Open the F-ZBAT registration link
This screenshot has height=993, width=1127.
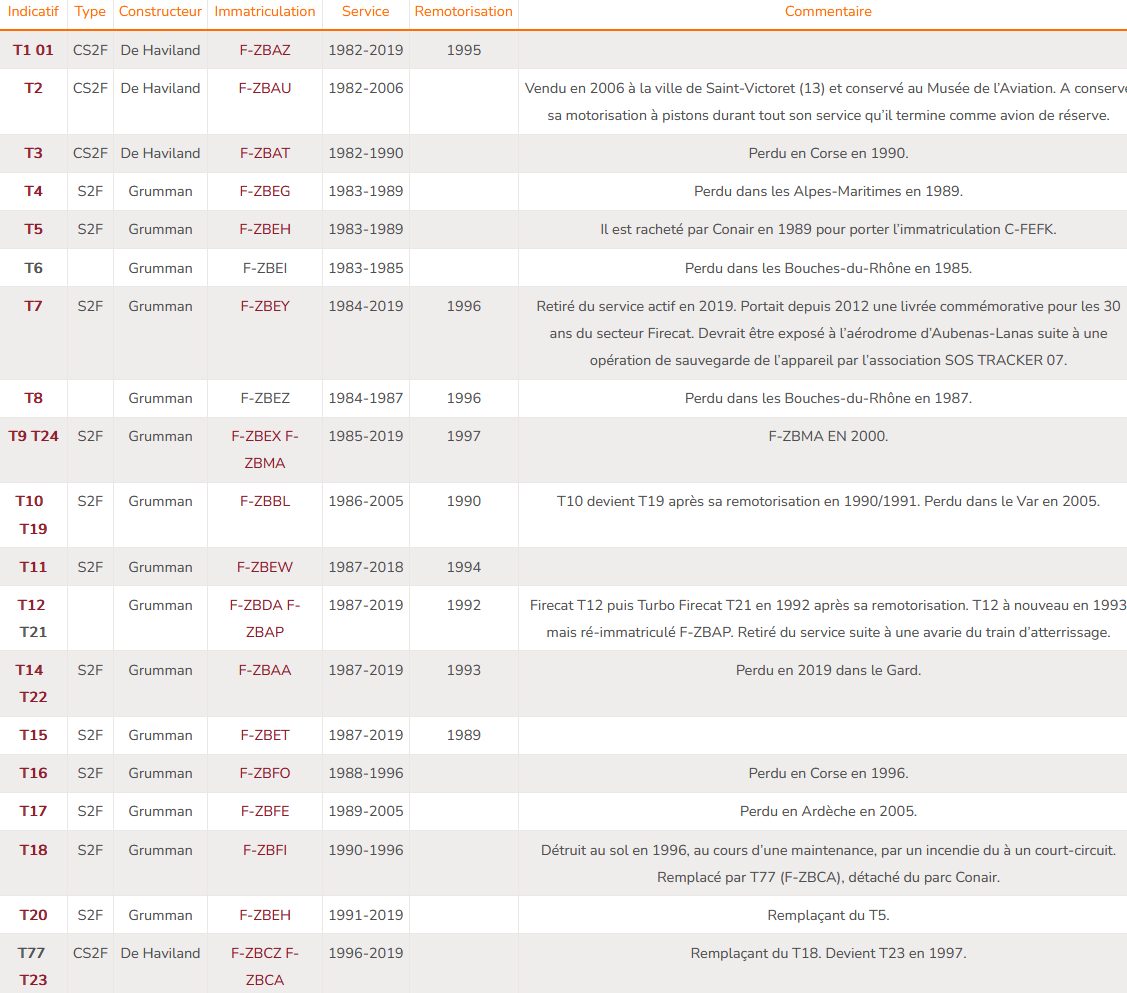pos(264,153)
